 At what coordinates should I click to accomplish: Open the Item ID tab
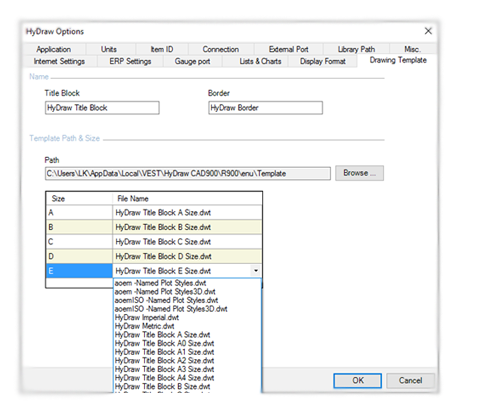point(162,49)
